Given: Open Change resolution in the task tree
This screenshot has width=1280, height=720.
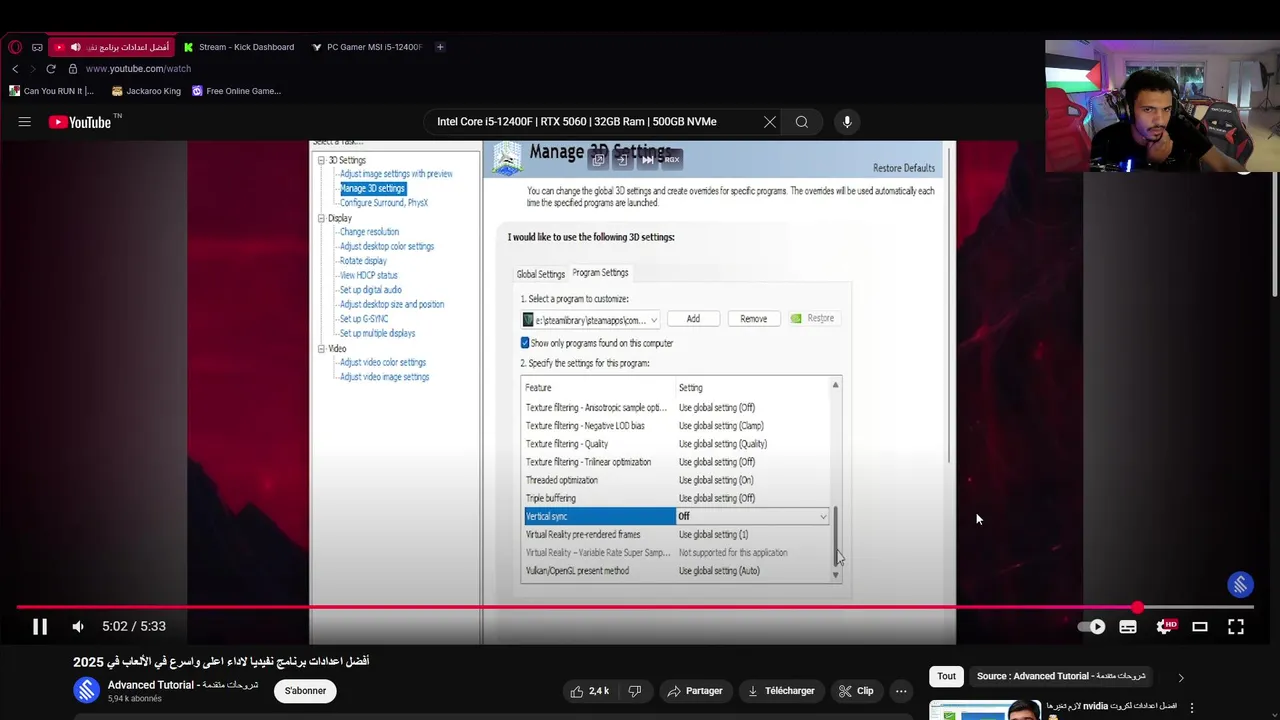Looking at the screenshot, I should tap(369, 232).
